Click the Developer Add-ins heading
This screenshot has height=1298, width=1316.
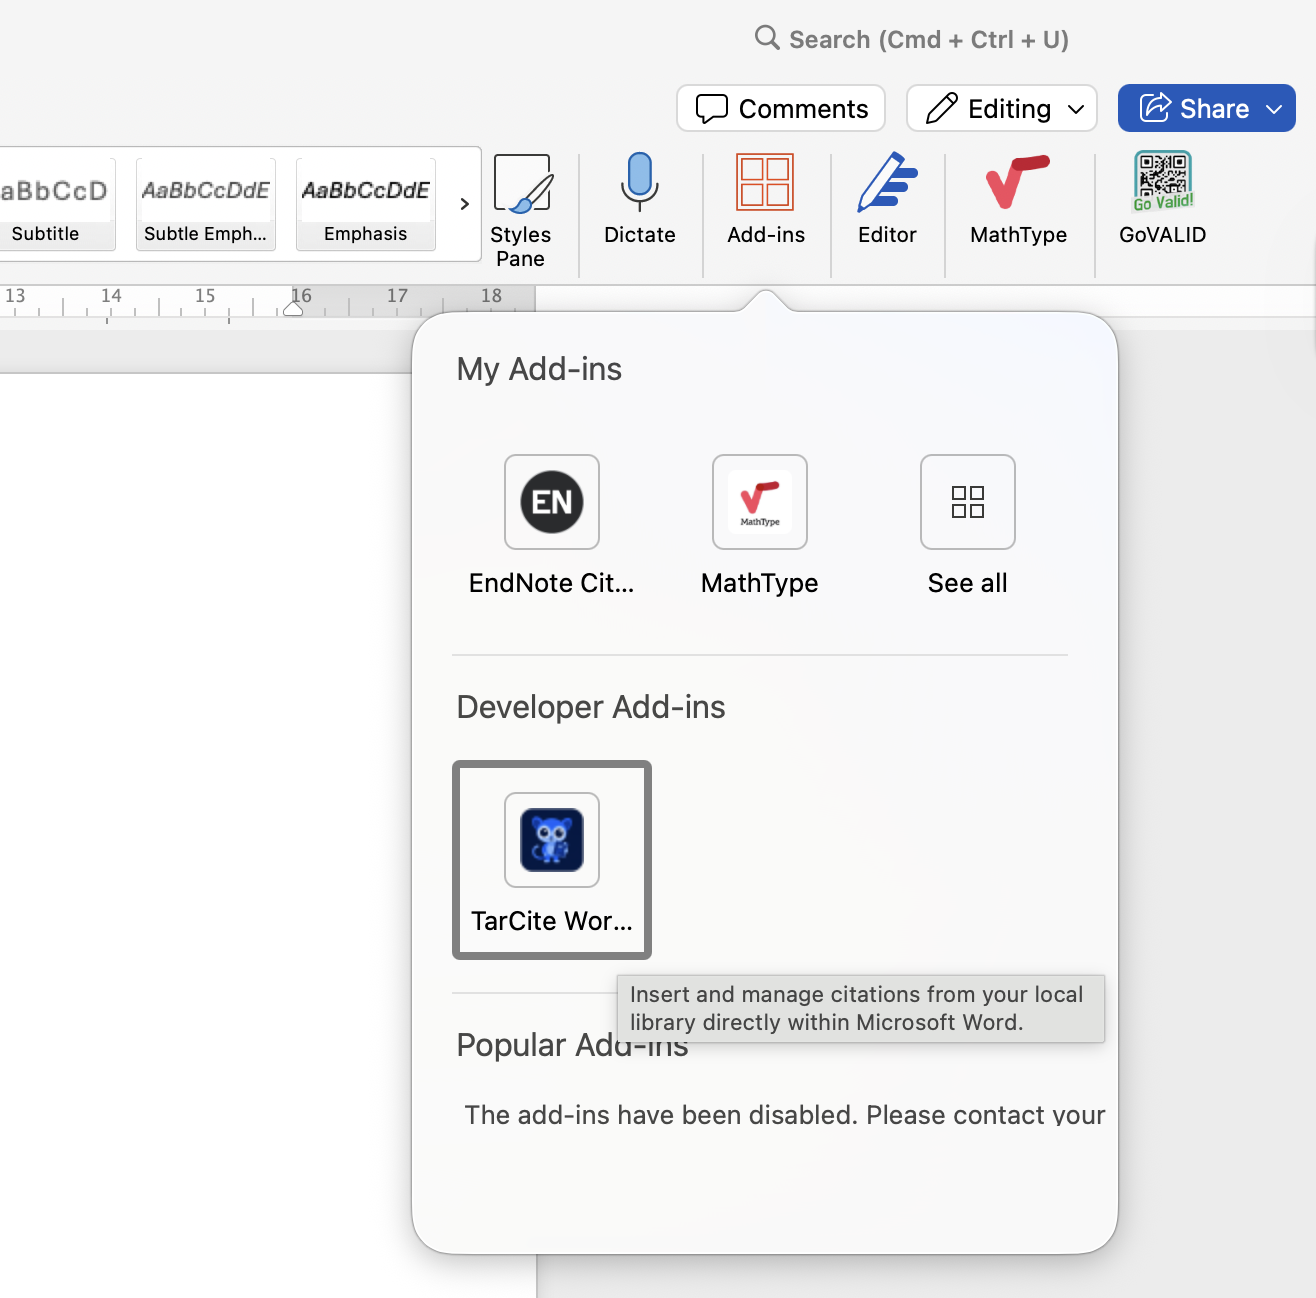(x=591, y=707)
